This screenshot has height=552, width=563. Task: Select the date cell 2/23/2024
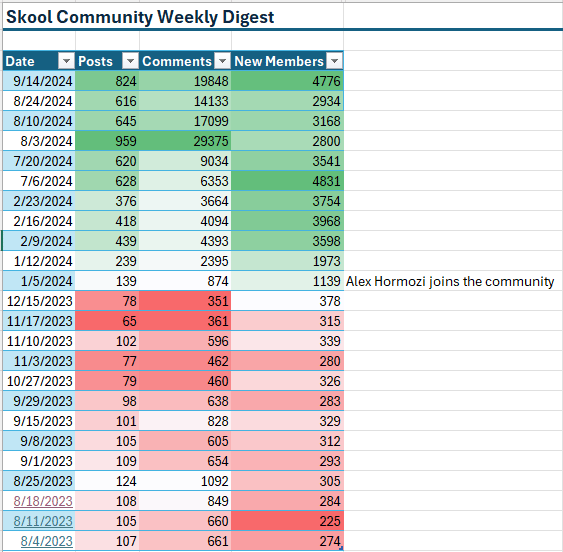tap(39, 201)
